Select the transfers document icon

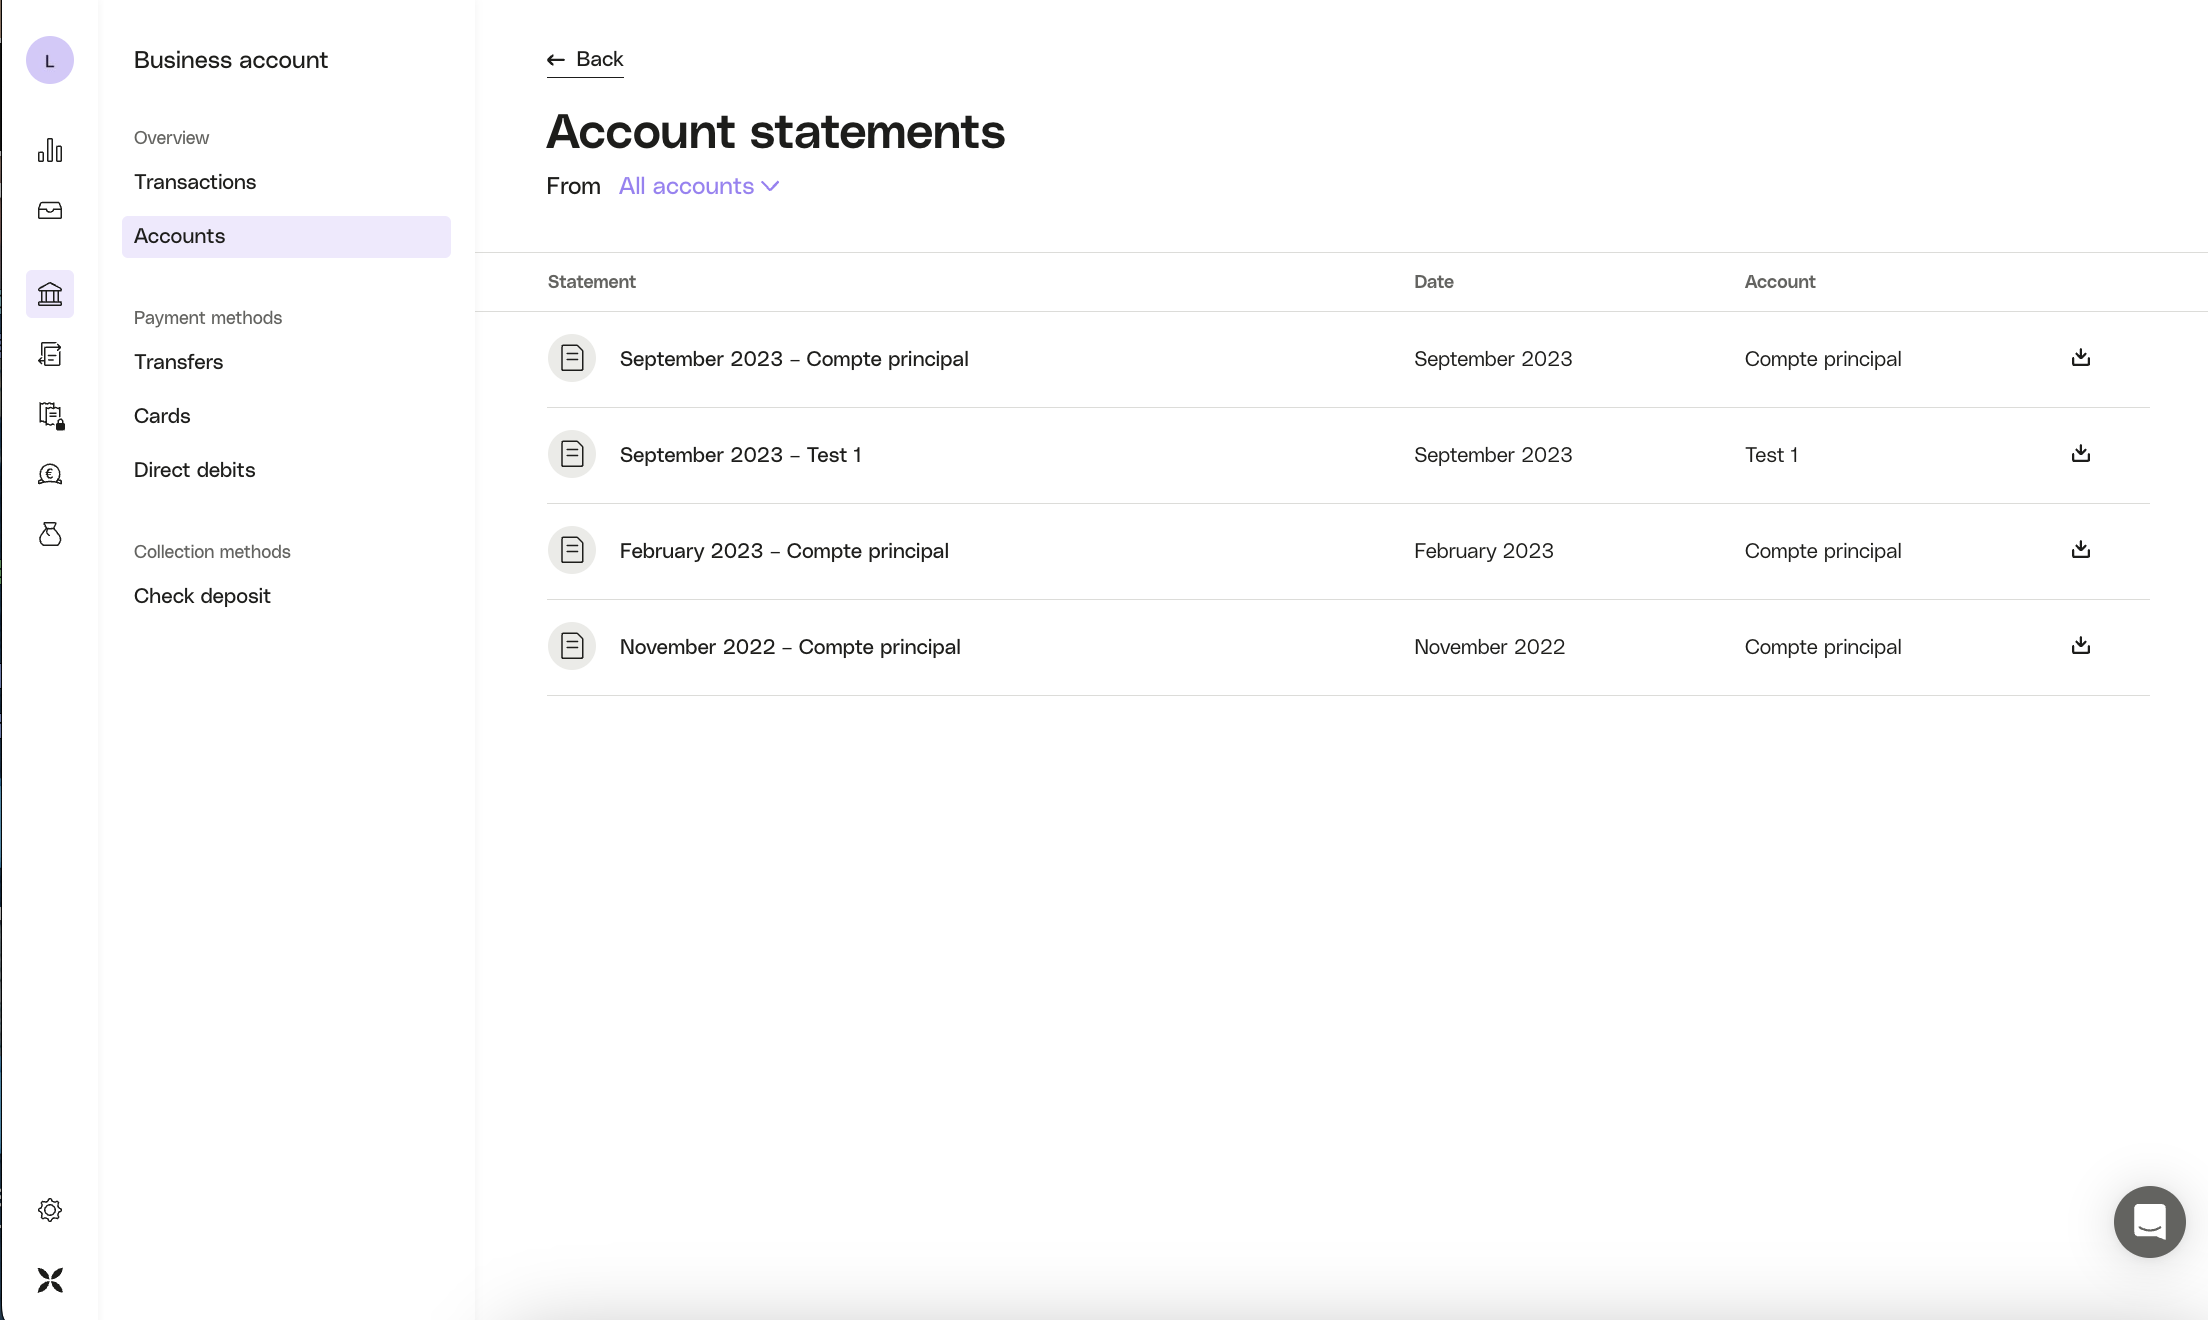point(50,355)
